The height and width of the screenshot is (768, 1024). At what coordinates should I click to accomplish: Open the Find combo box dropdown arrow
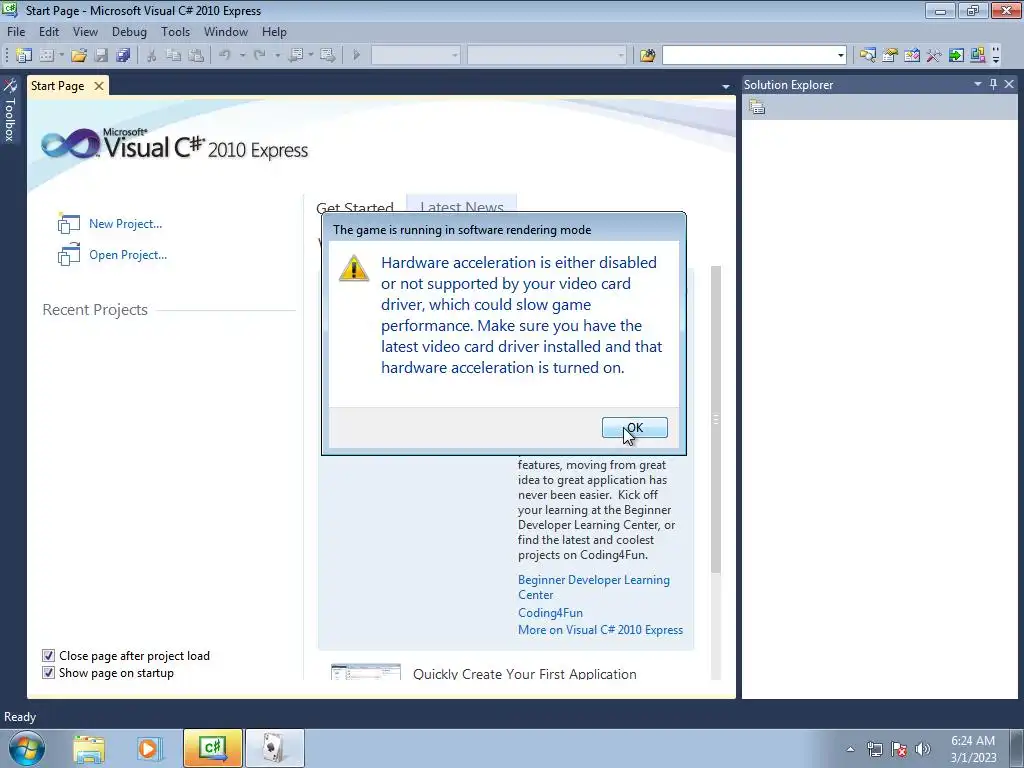coord(840,56)
